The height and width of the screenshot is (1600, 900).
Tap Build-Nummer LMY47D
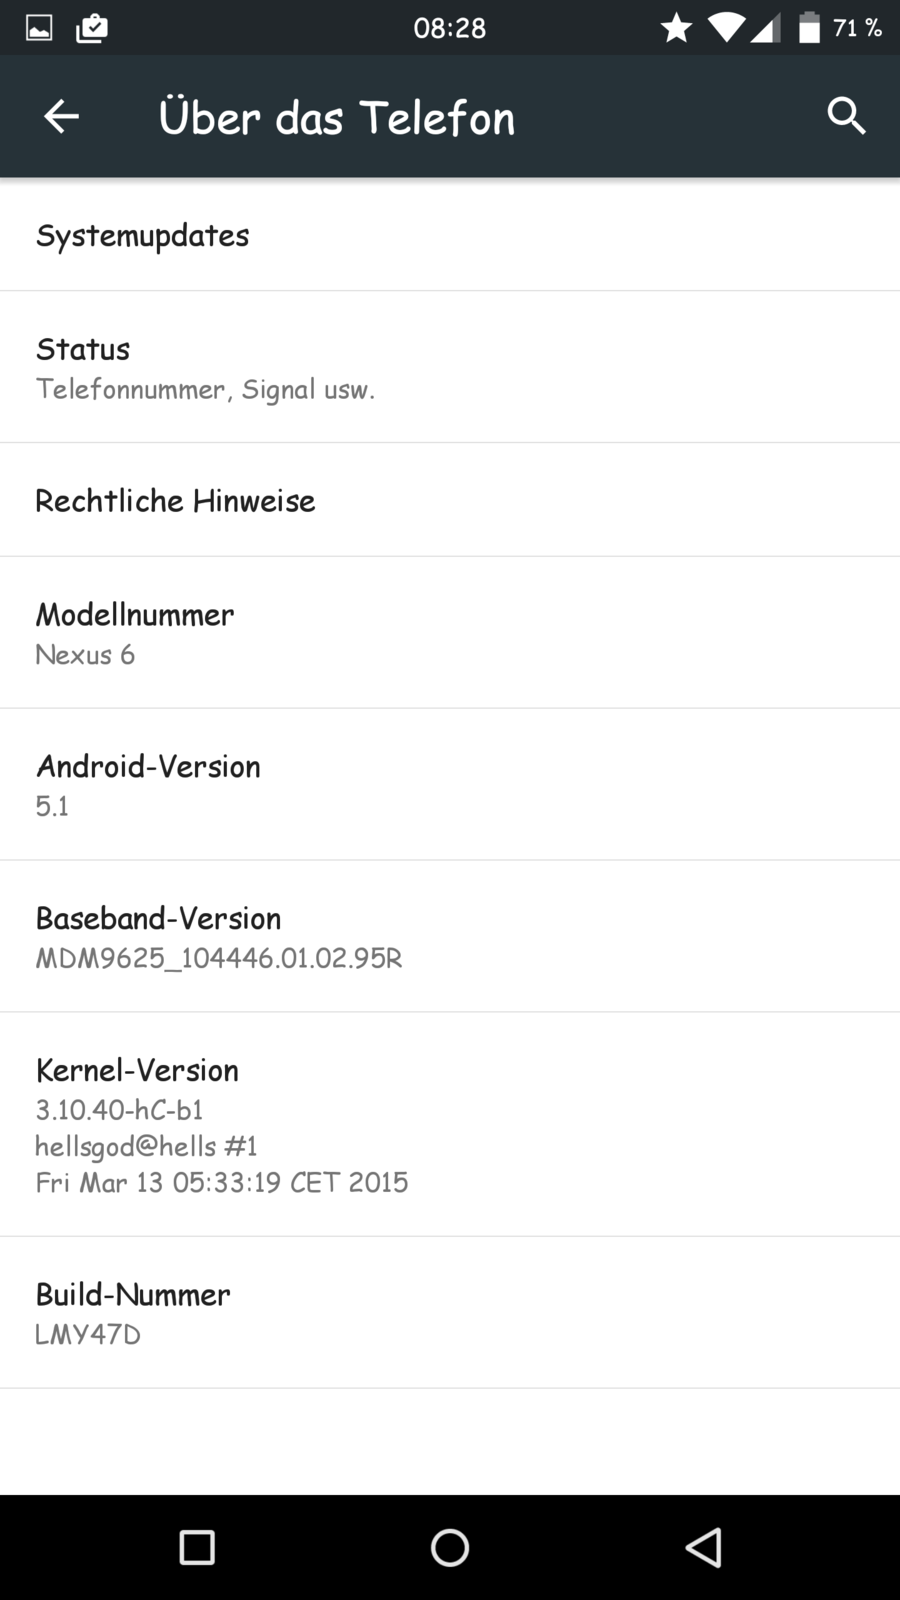(x=450, y=1312)
